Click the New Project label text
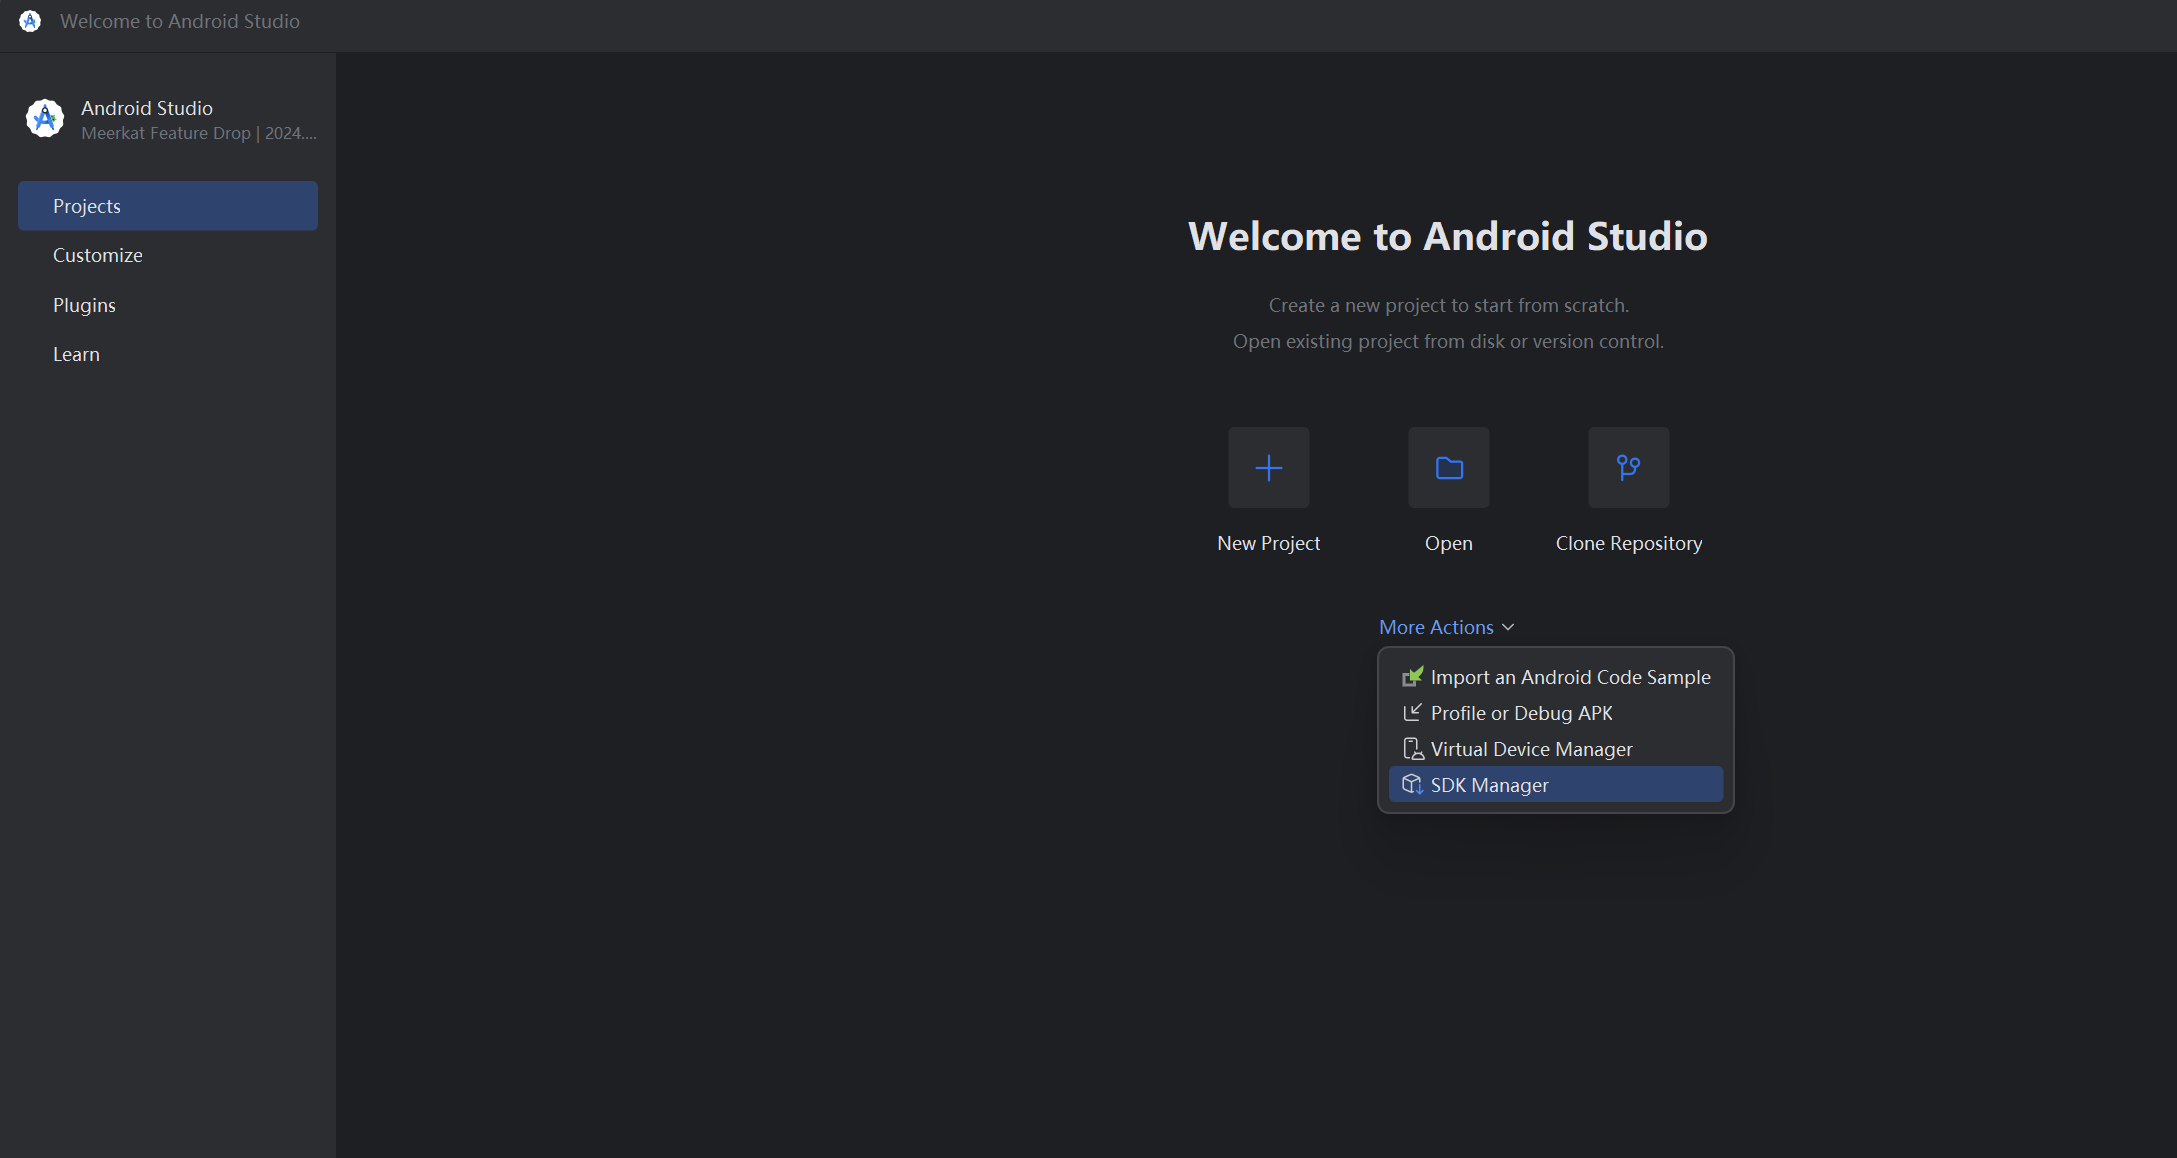The height and width of the screenshot is (1158, 2177). pos(1268,543)
